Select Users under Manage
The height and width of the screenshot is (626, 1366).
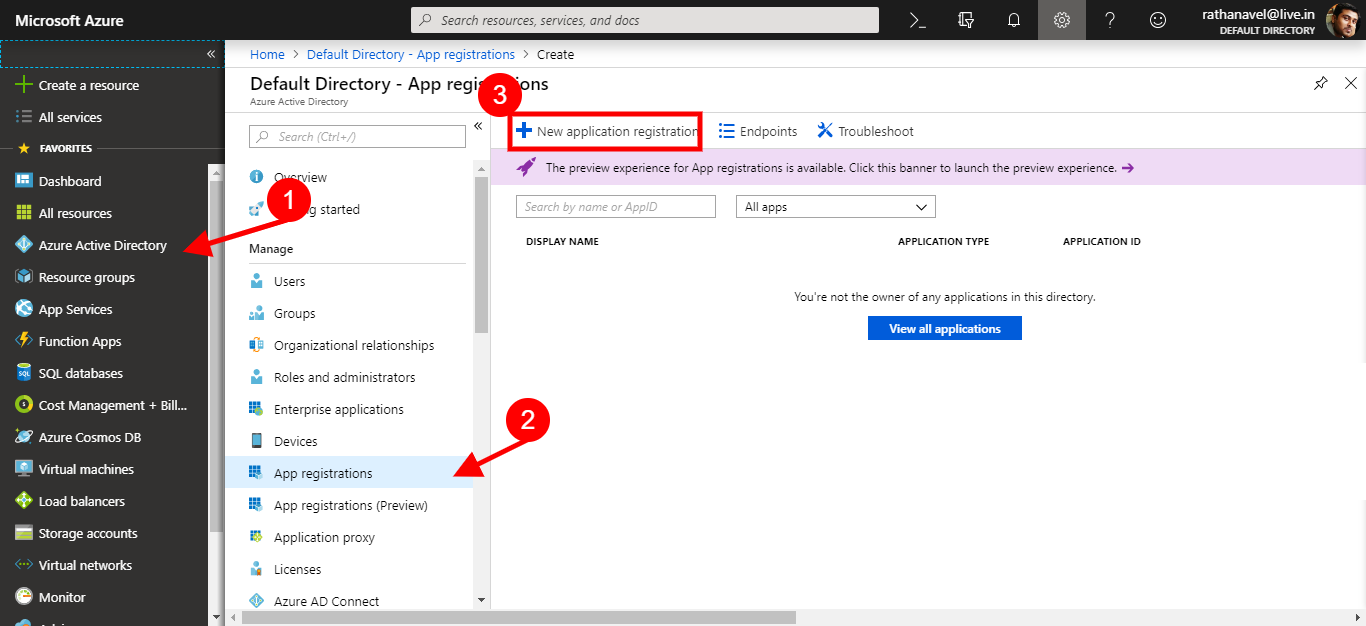288,280
